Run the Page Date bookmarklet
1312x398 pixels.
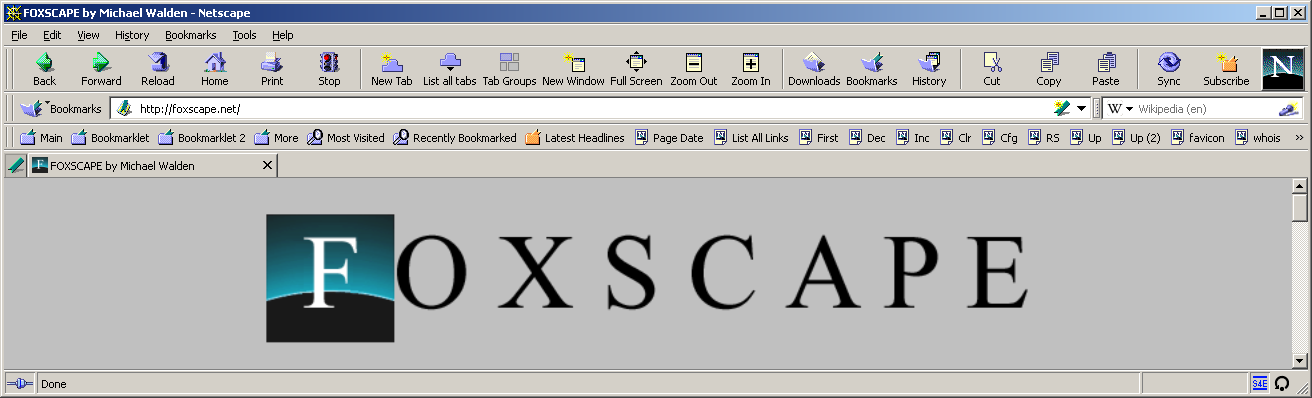tap(668, 138)
